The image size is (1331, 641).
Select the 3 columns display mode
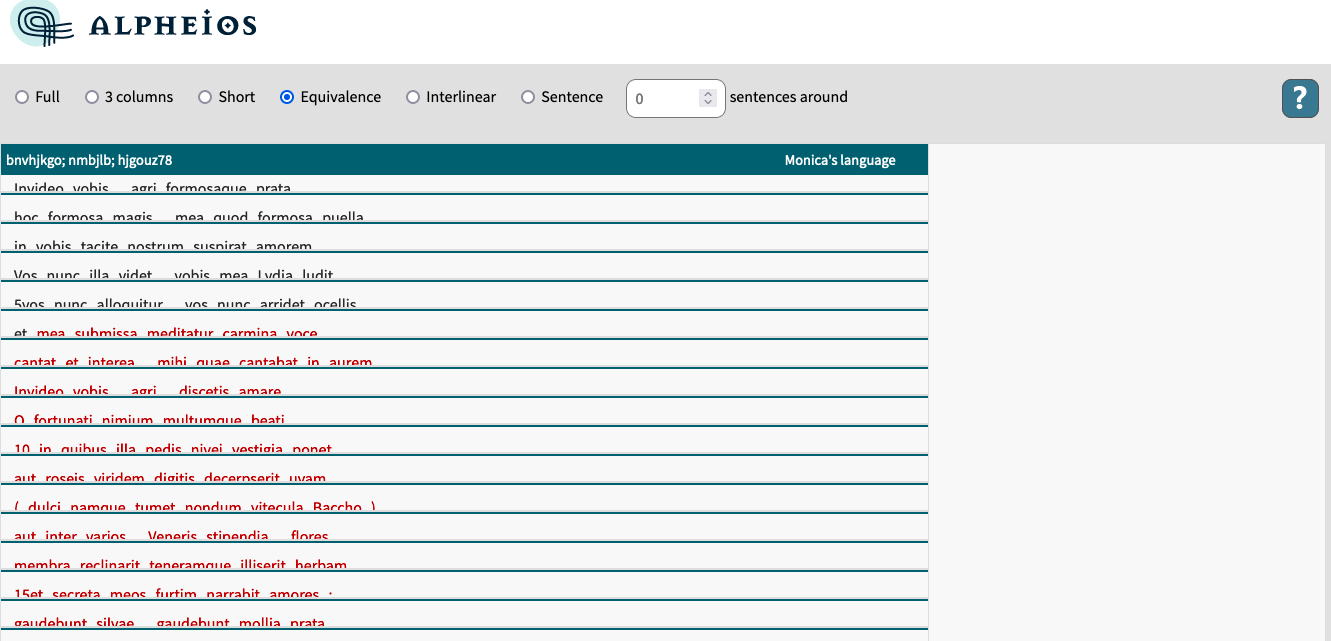pyautogui.click(x=91, y=97)
